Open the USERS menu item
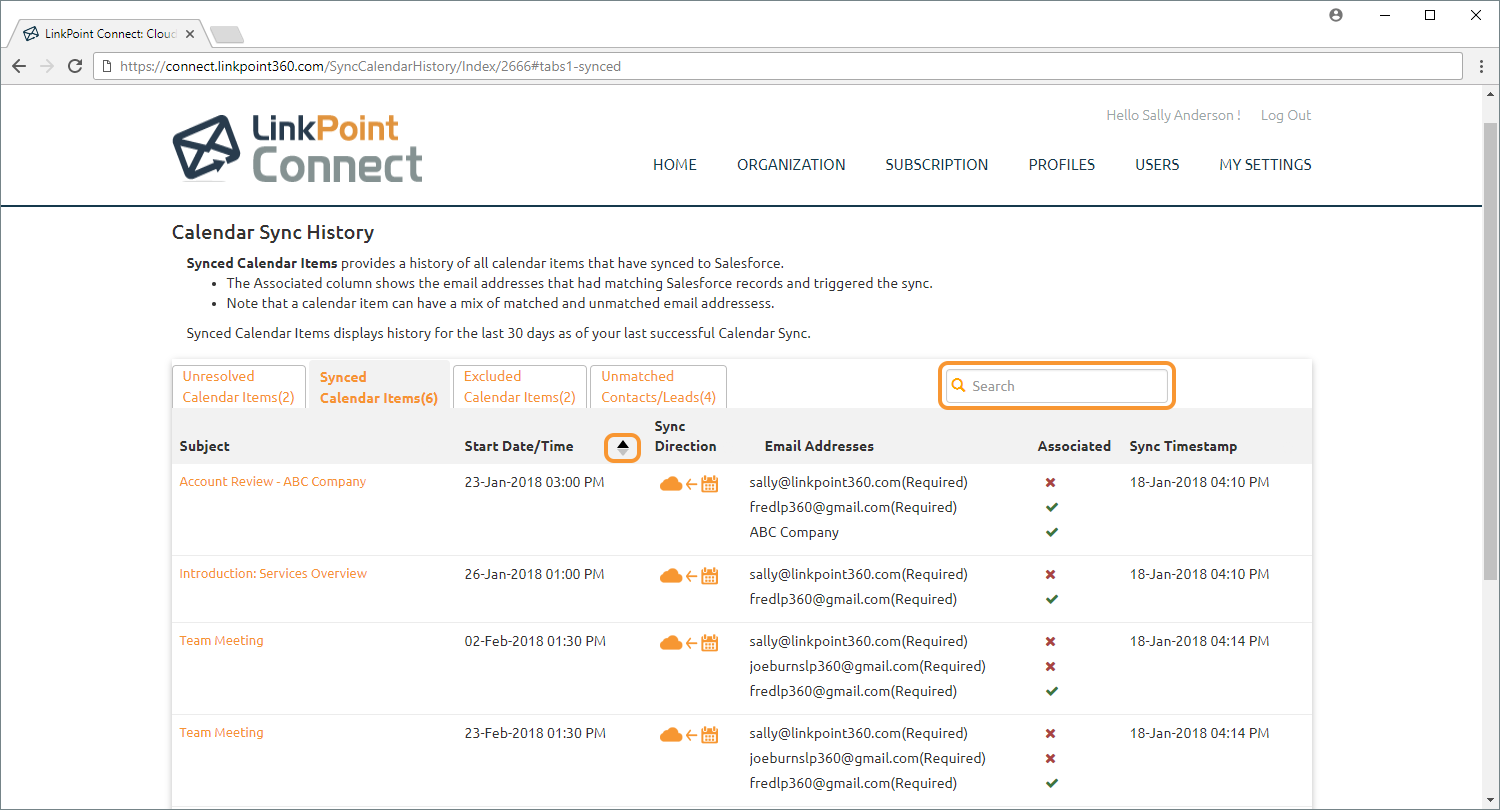The width and height of the screenshot is (1500, 810). coord(1157,165)
